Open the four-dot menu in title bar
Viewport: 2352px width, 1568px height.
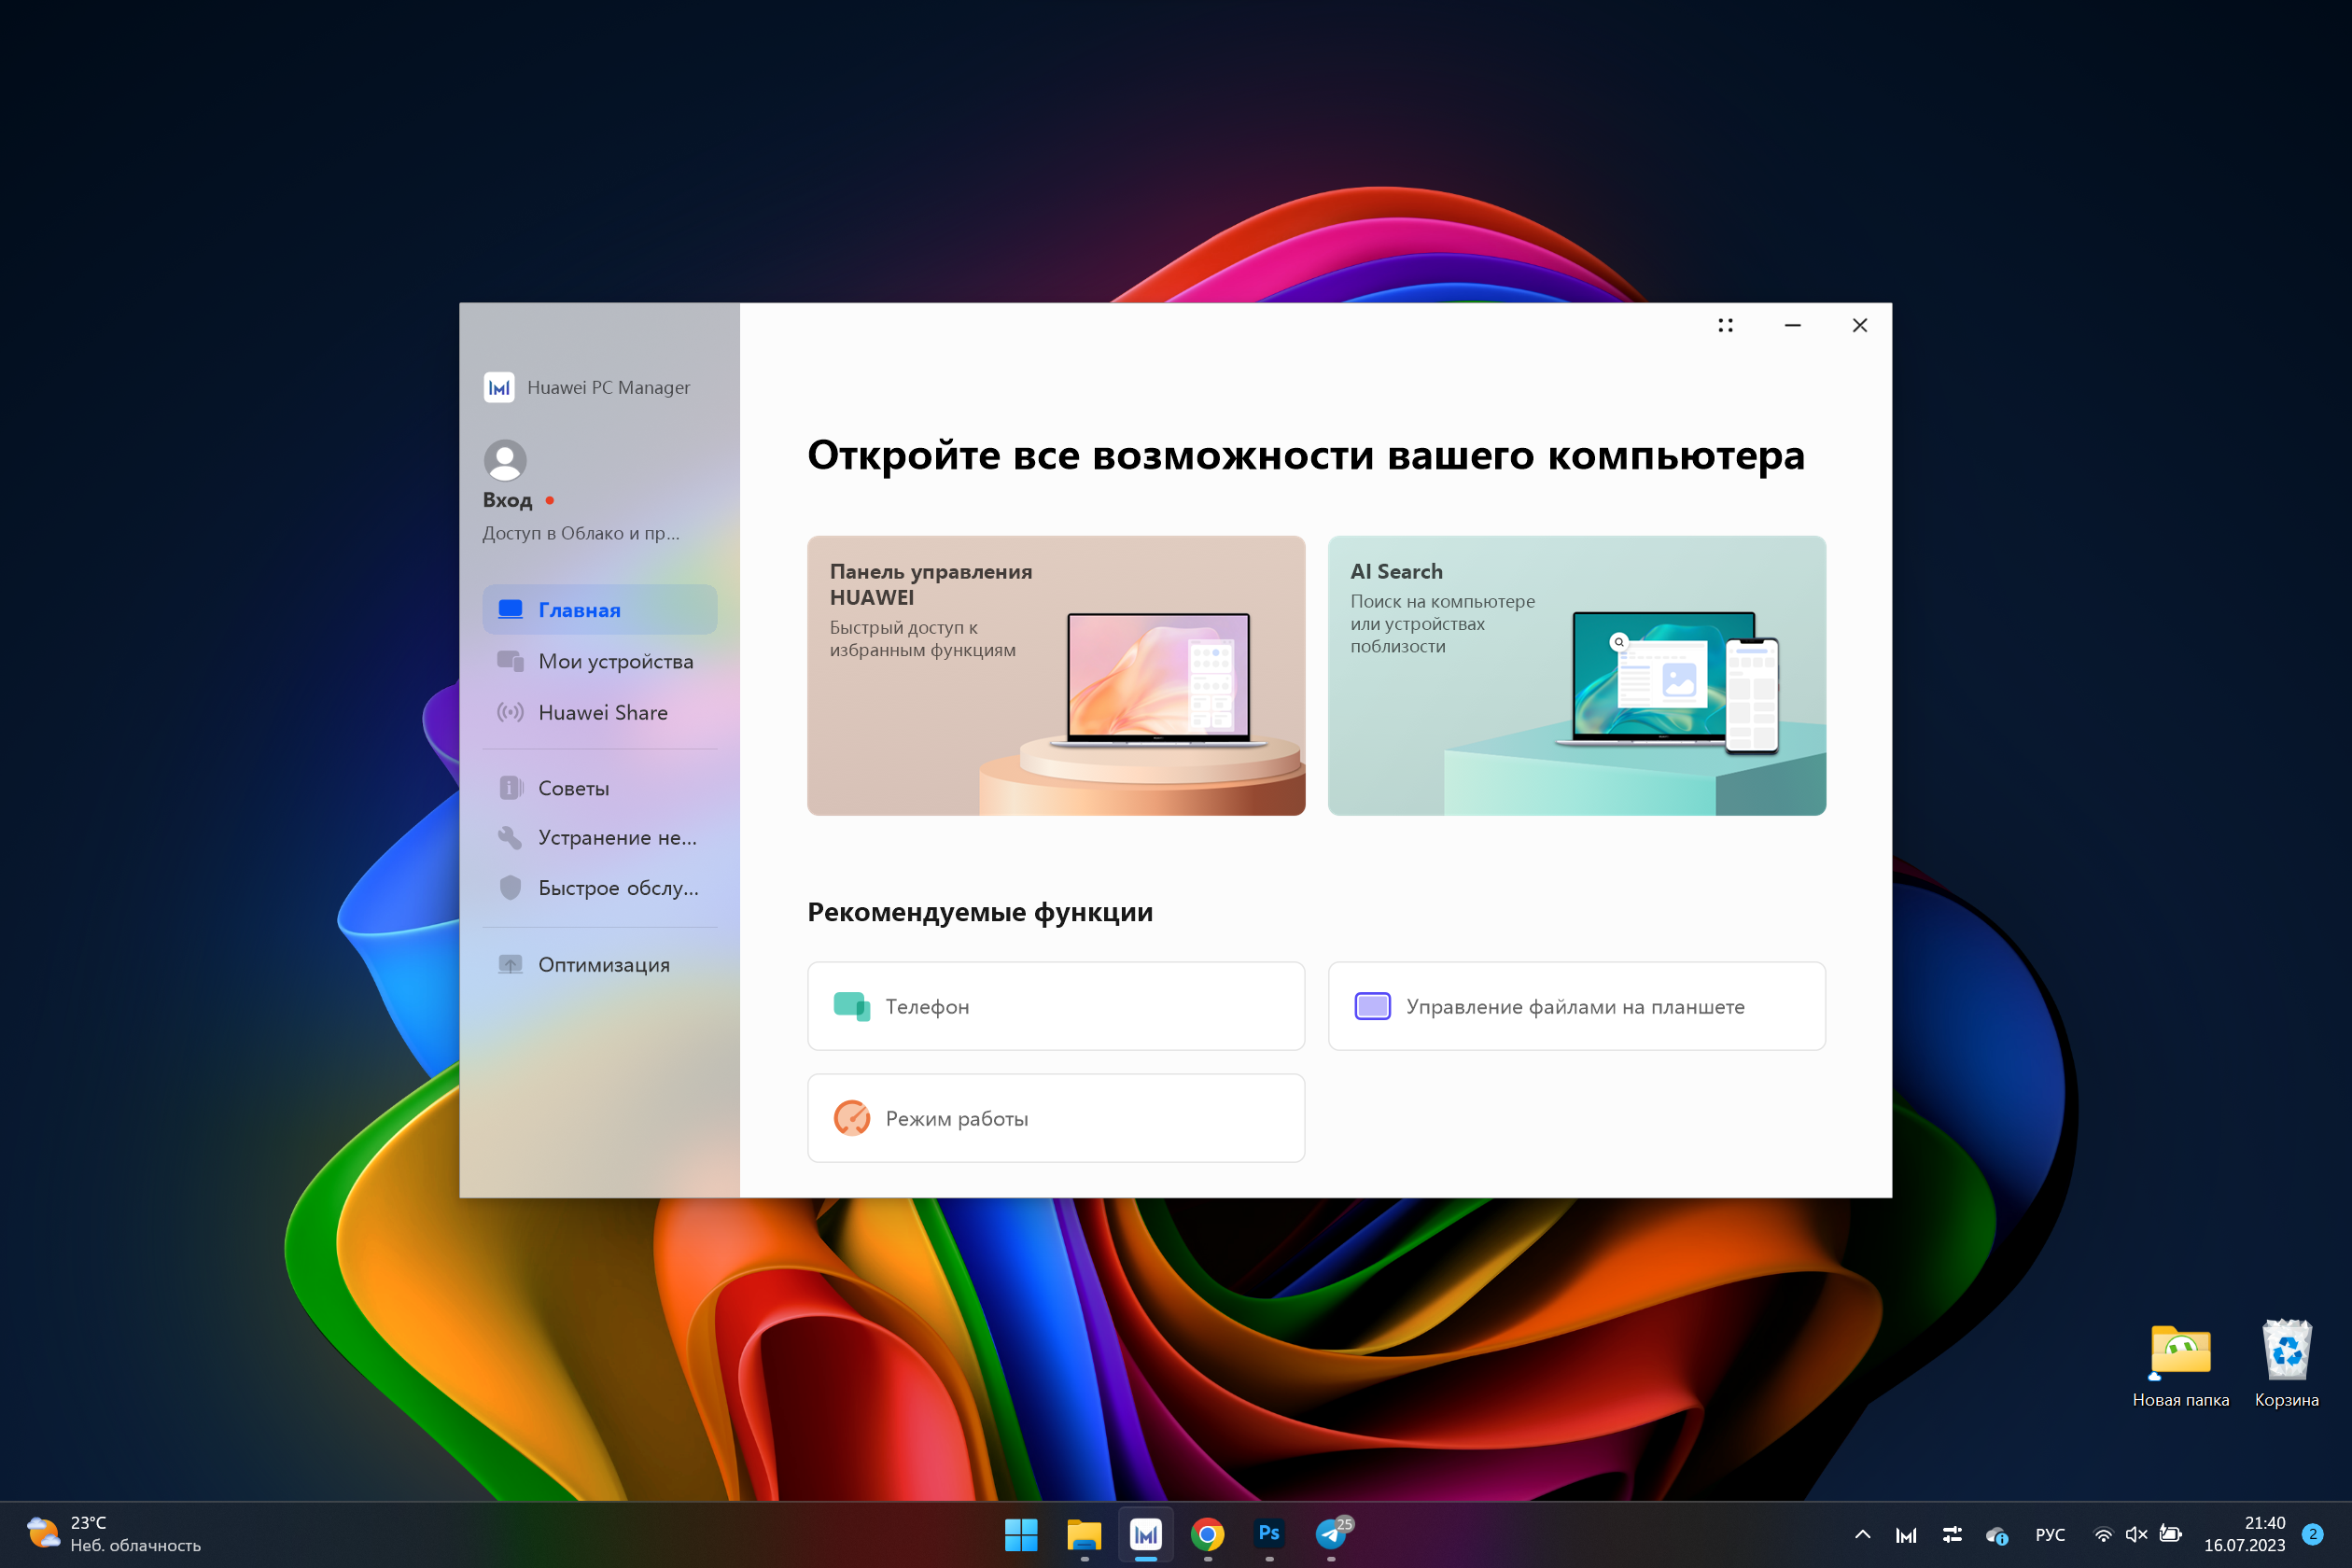click(1725, 325)
